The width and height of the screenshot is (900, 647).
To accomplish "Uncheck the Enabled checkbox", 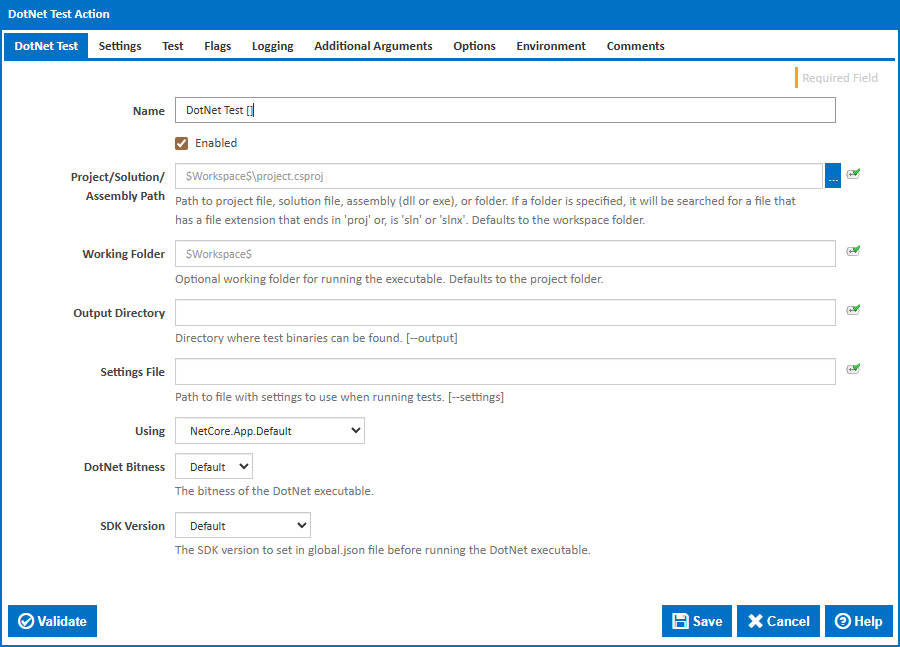I will pyautogui.click(x=181, y=143).
